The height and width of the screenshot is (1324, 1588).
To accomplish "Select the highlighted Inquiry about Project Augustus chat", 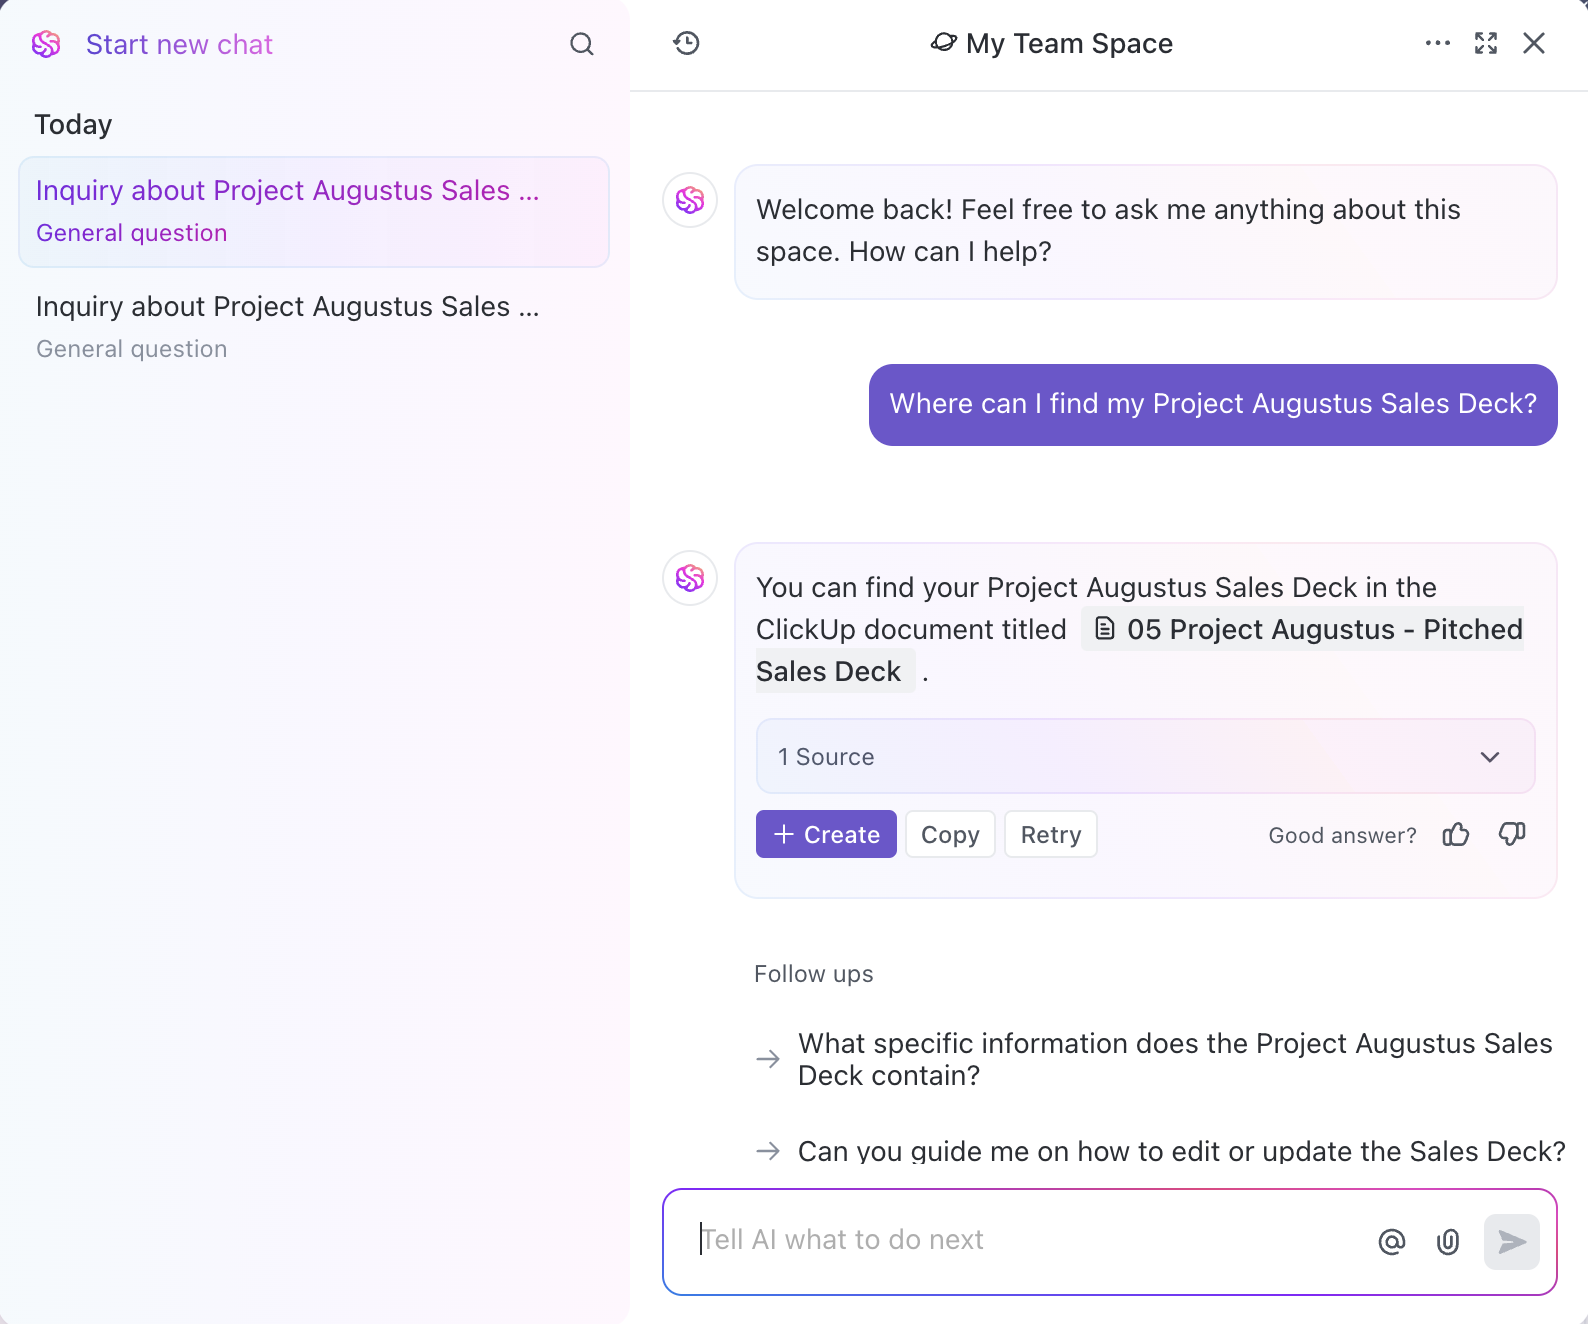I will [314, 211].
